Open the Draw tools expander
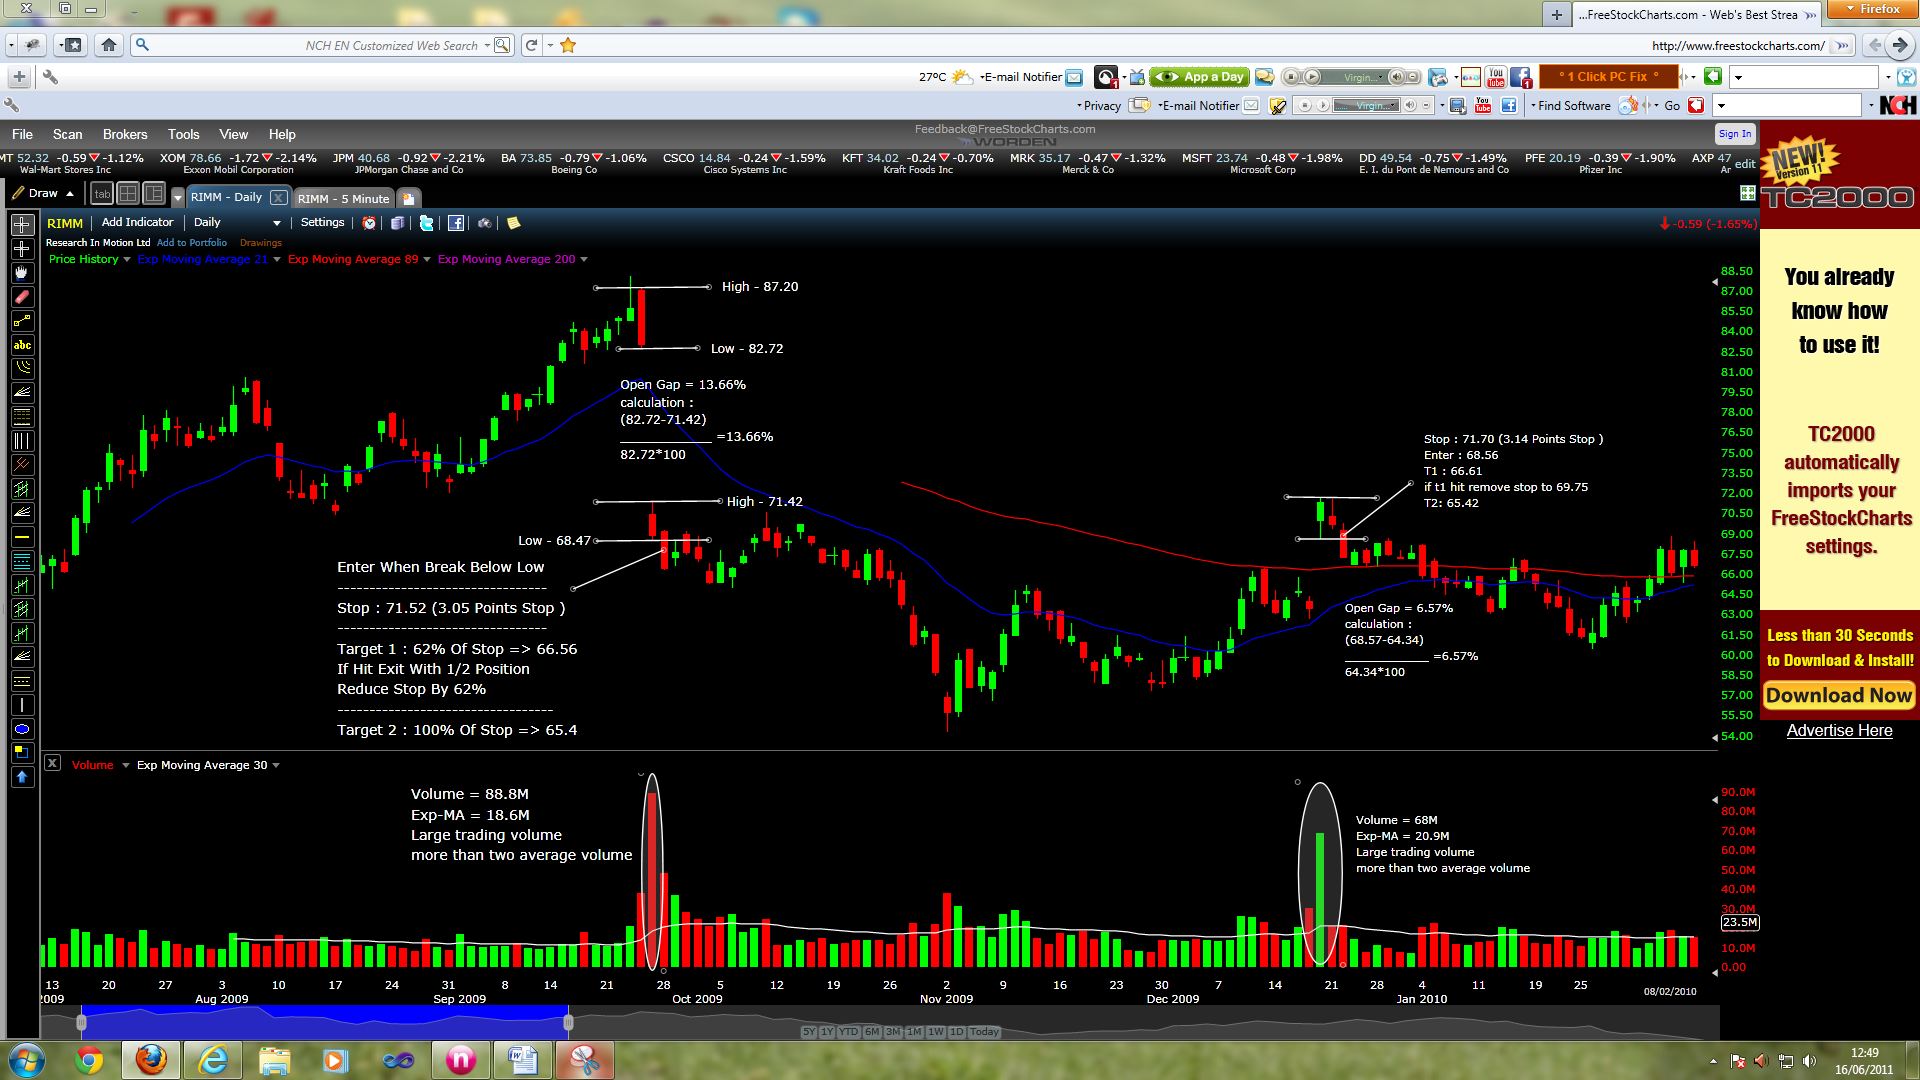The height and width of the screenshot is (1080, 1920). click(70, 194)
